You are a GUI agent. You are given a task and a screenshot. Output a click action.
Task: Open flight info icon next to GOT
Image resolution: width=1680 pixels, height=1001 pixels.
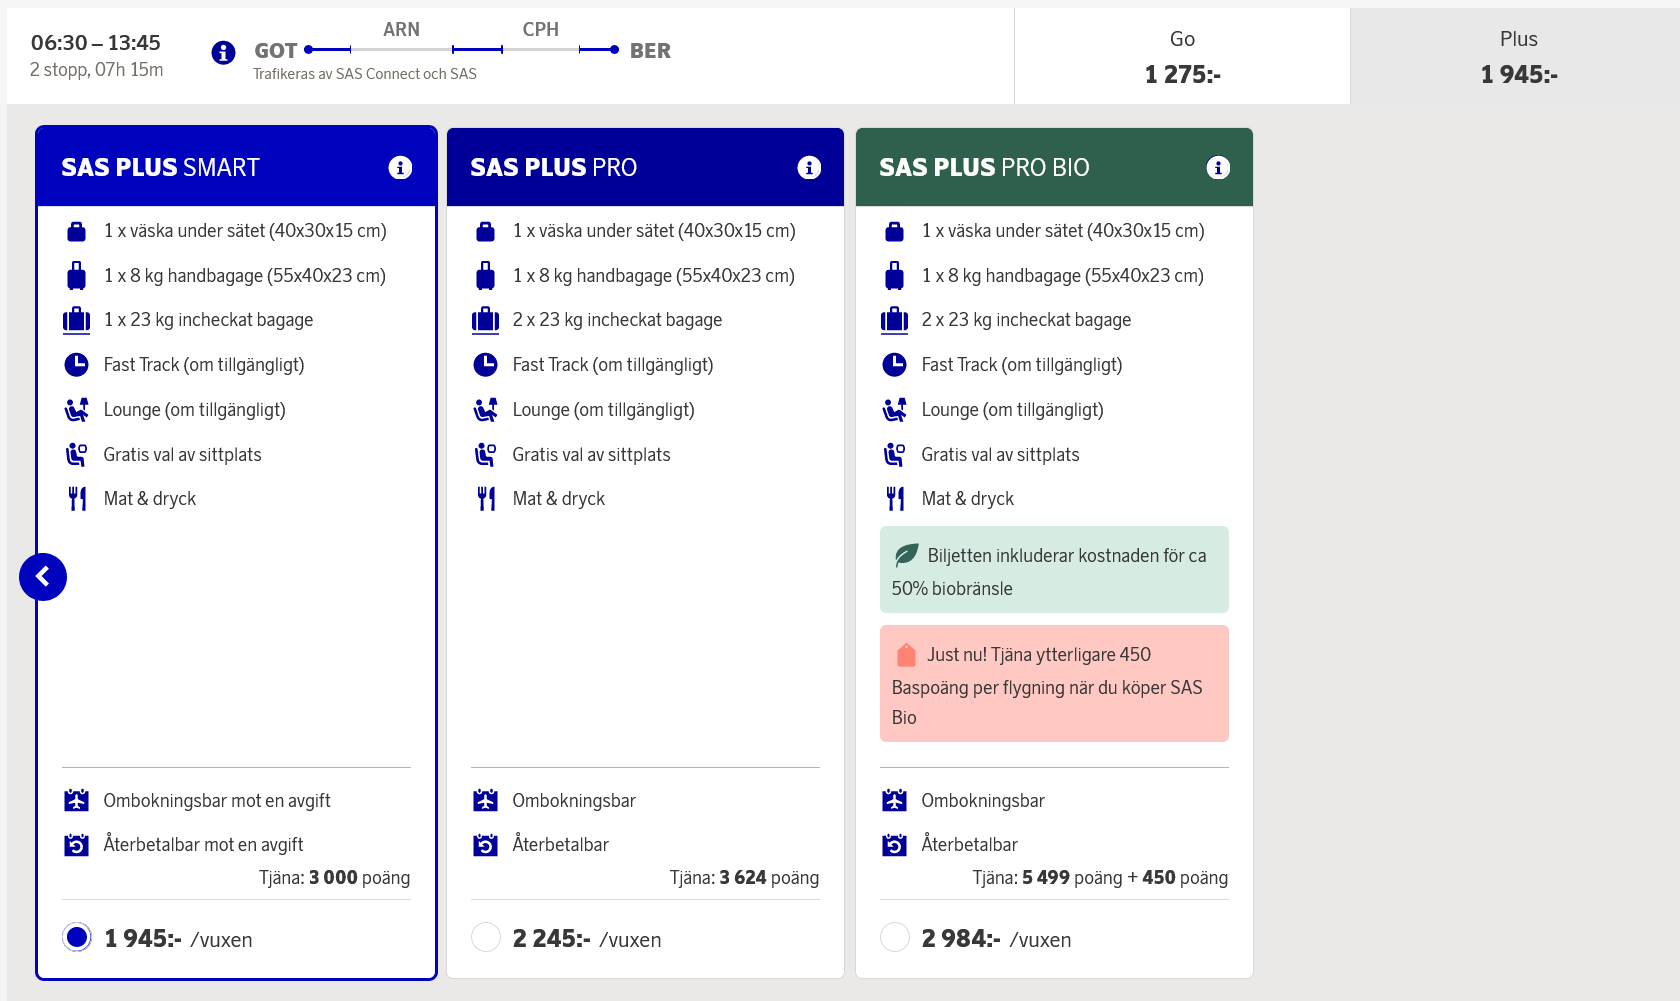223,52
